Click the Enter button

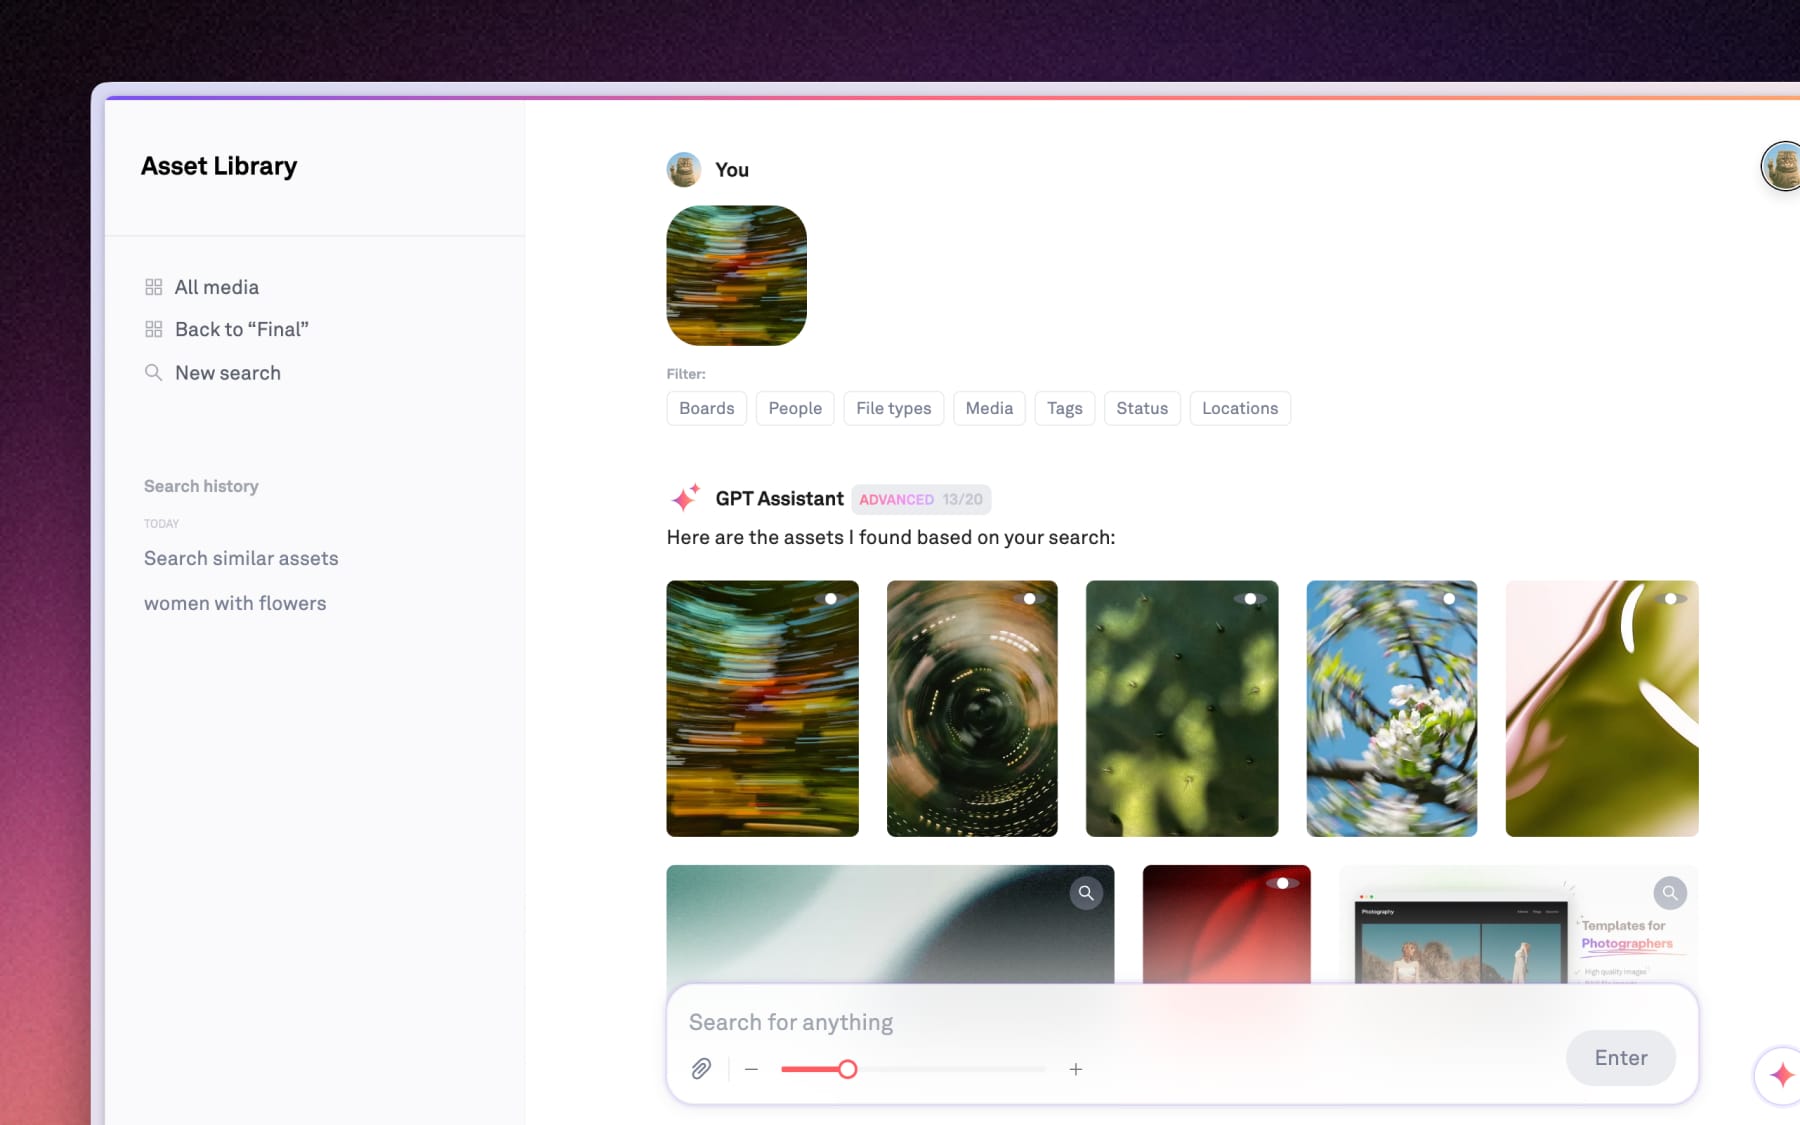[x=1621, y=1058]
